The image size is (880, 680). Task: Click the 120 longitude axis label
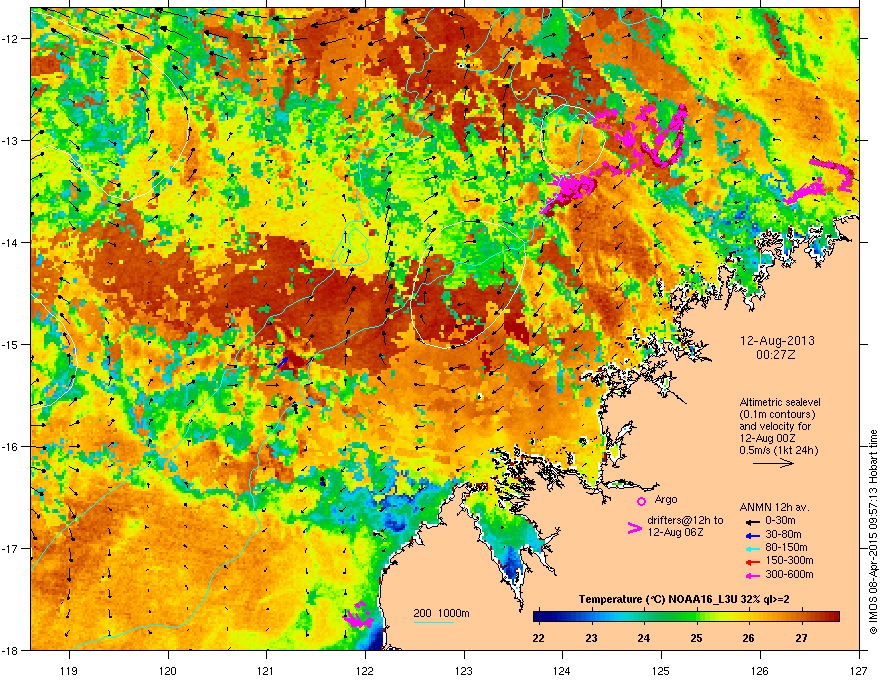[x=168, y=670]
